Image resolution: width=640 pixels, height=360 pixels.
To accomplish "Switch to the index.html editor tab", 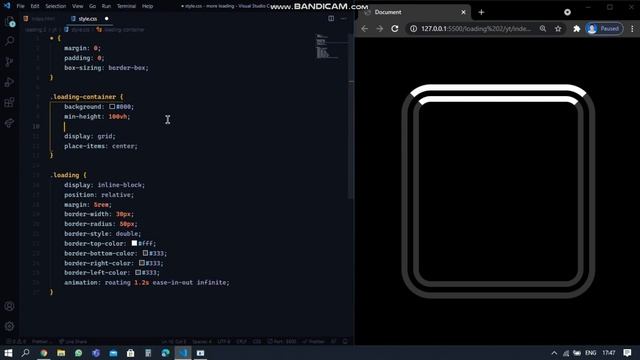I will pyautogui.click(x=42, y=19).
